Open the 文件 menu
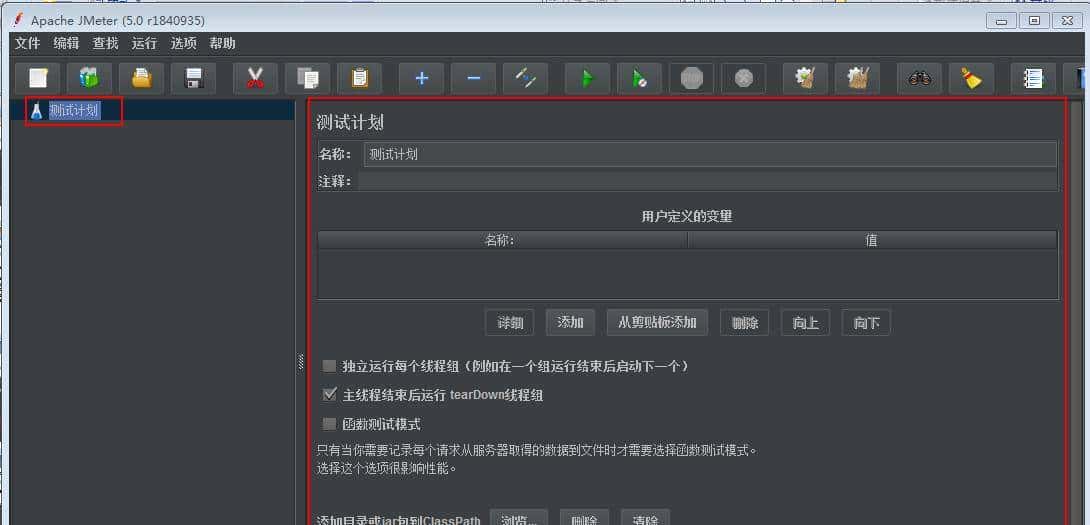This screenshot has width=1090, height=525. pyautogui.click(x=28, y=43)
